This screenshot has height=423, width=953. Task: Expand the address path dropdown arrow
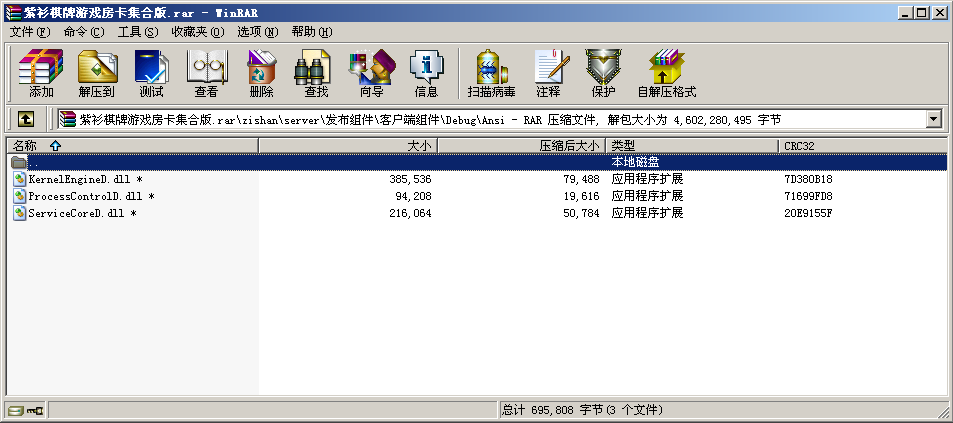point(934,120)
